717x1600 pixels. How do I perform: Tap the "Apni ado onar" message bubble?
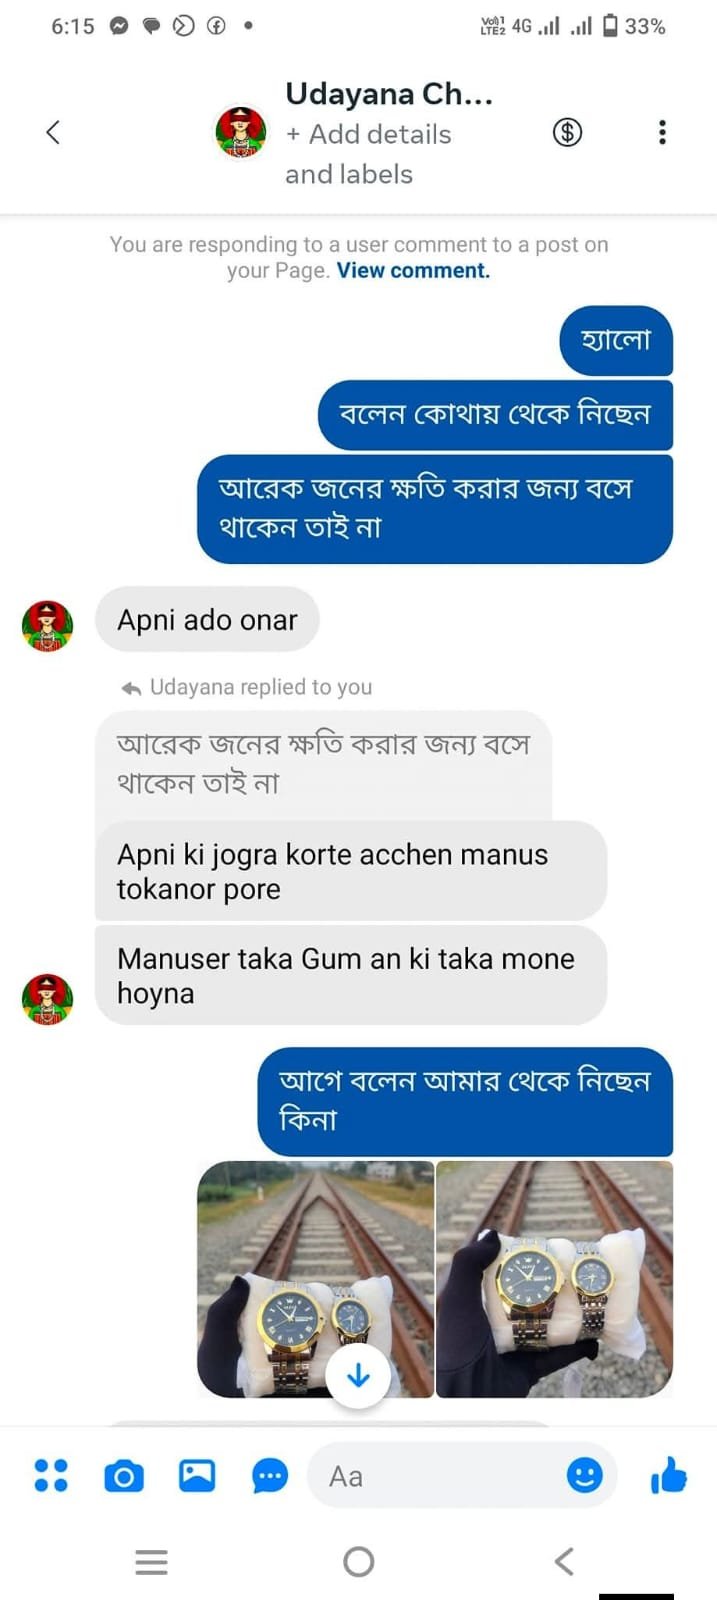tap(207, 620)
